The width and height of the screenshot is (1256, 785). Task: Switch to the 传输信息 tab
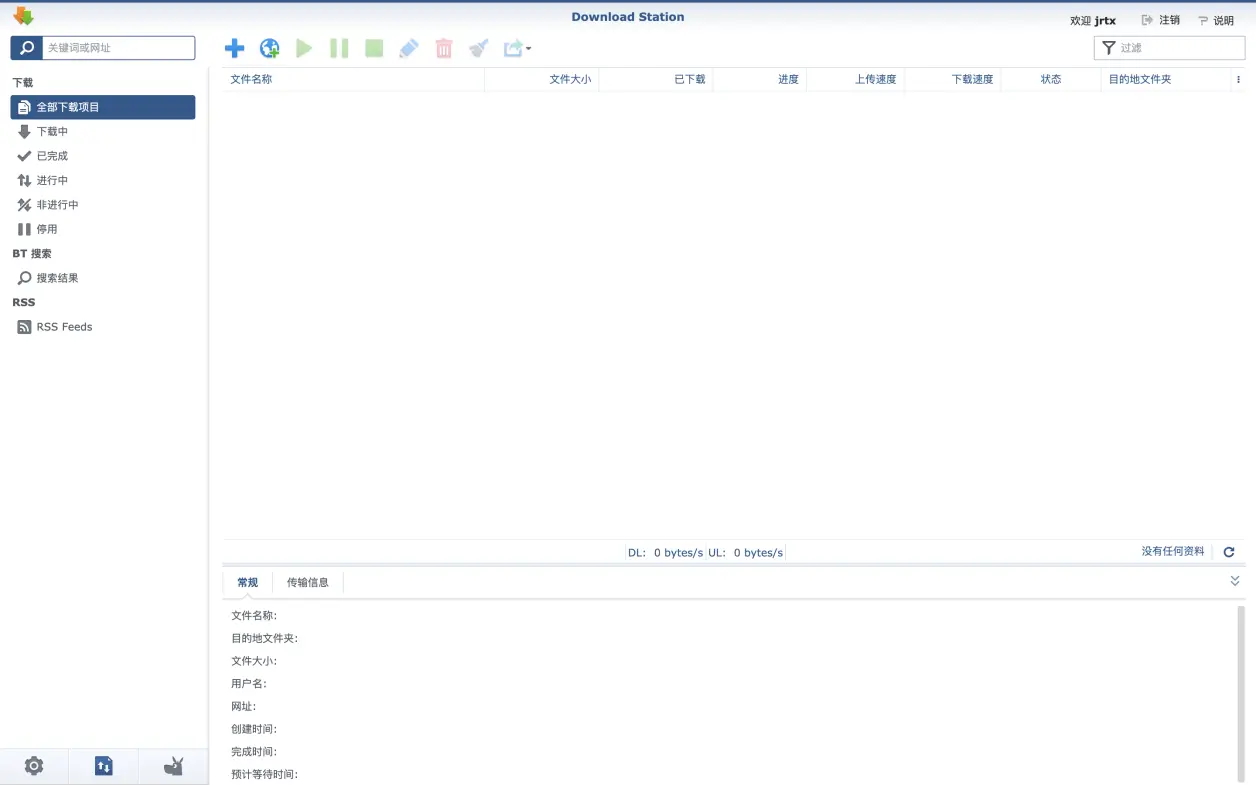click(306, 581)
